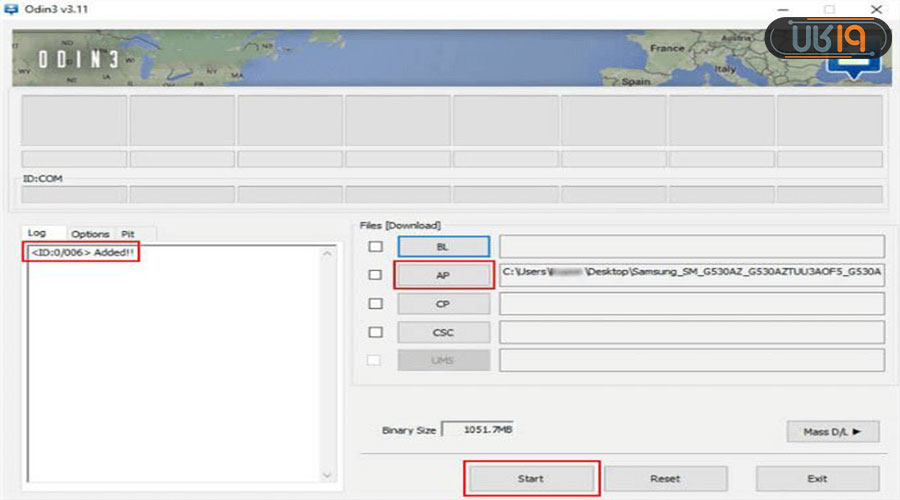This screenshot has width=900, height=500.
Task: Tick the AP file checkbox
Action: 375,274
